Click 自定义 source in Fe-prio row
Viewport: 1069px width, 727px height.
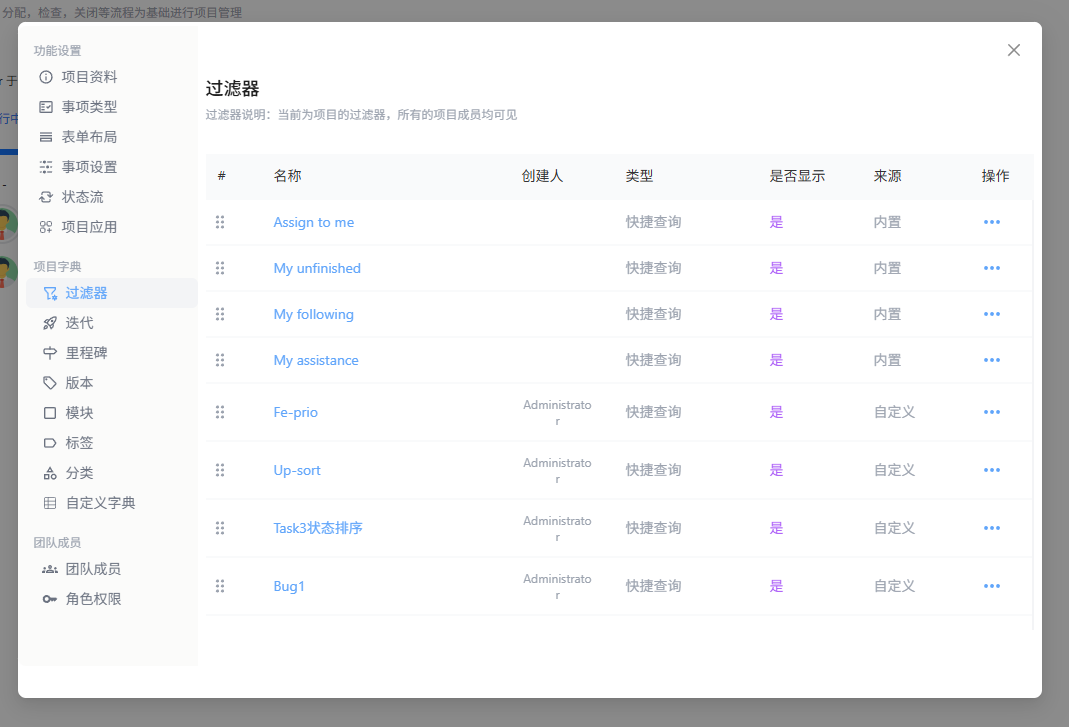coord(894,412)
